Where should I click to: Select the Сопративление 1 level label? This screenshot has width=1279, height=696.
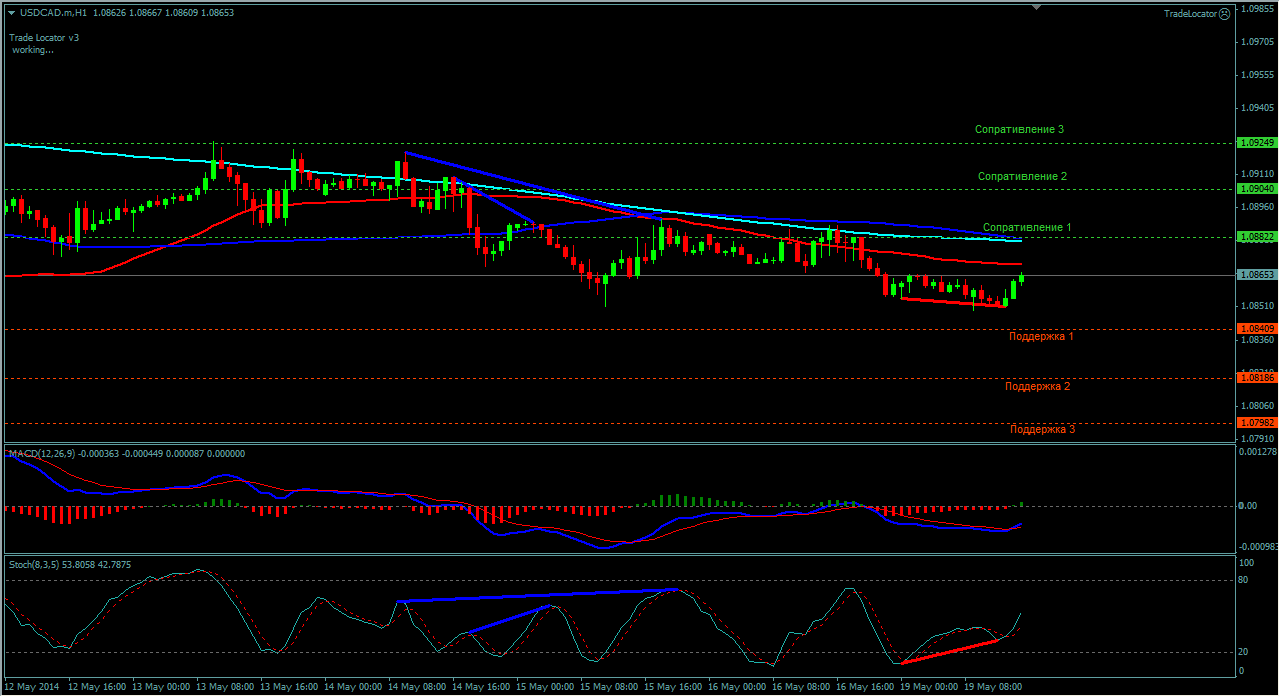click(1027, 227)
